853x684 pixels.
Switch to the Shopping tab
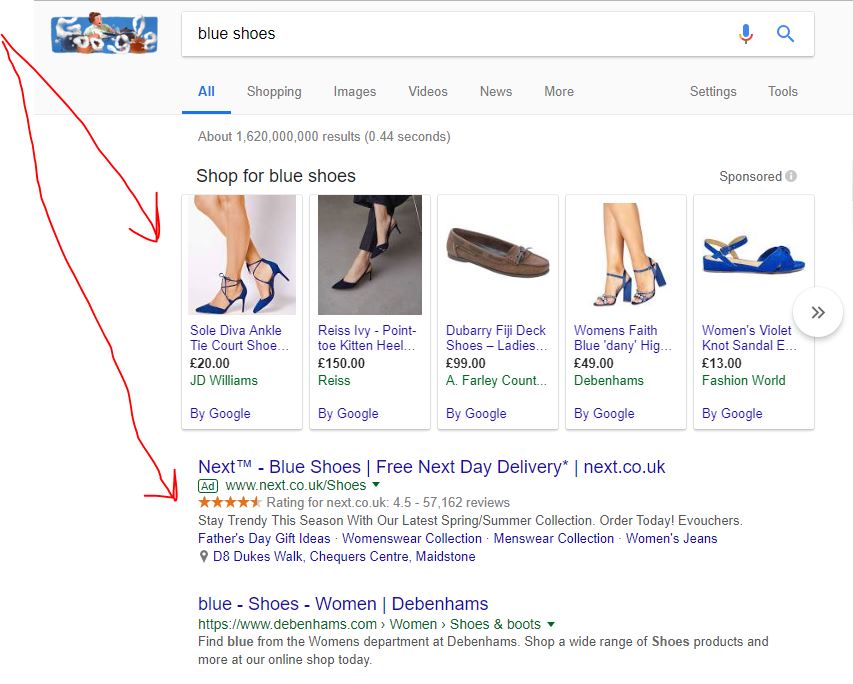pos(274,91)
